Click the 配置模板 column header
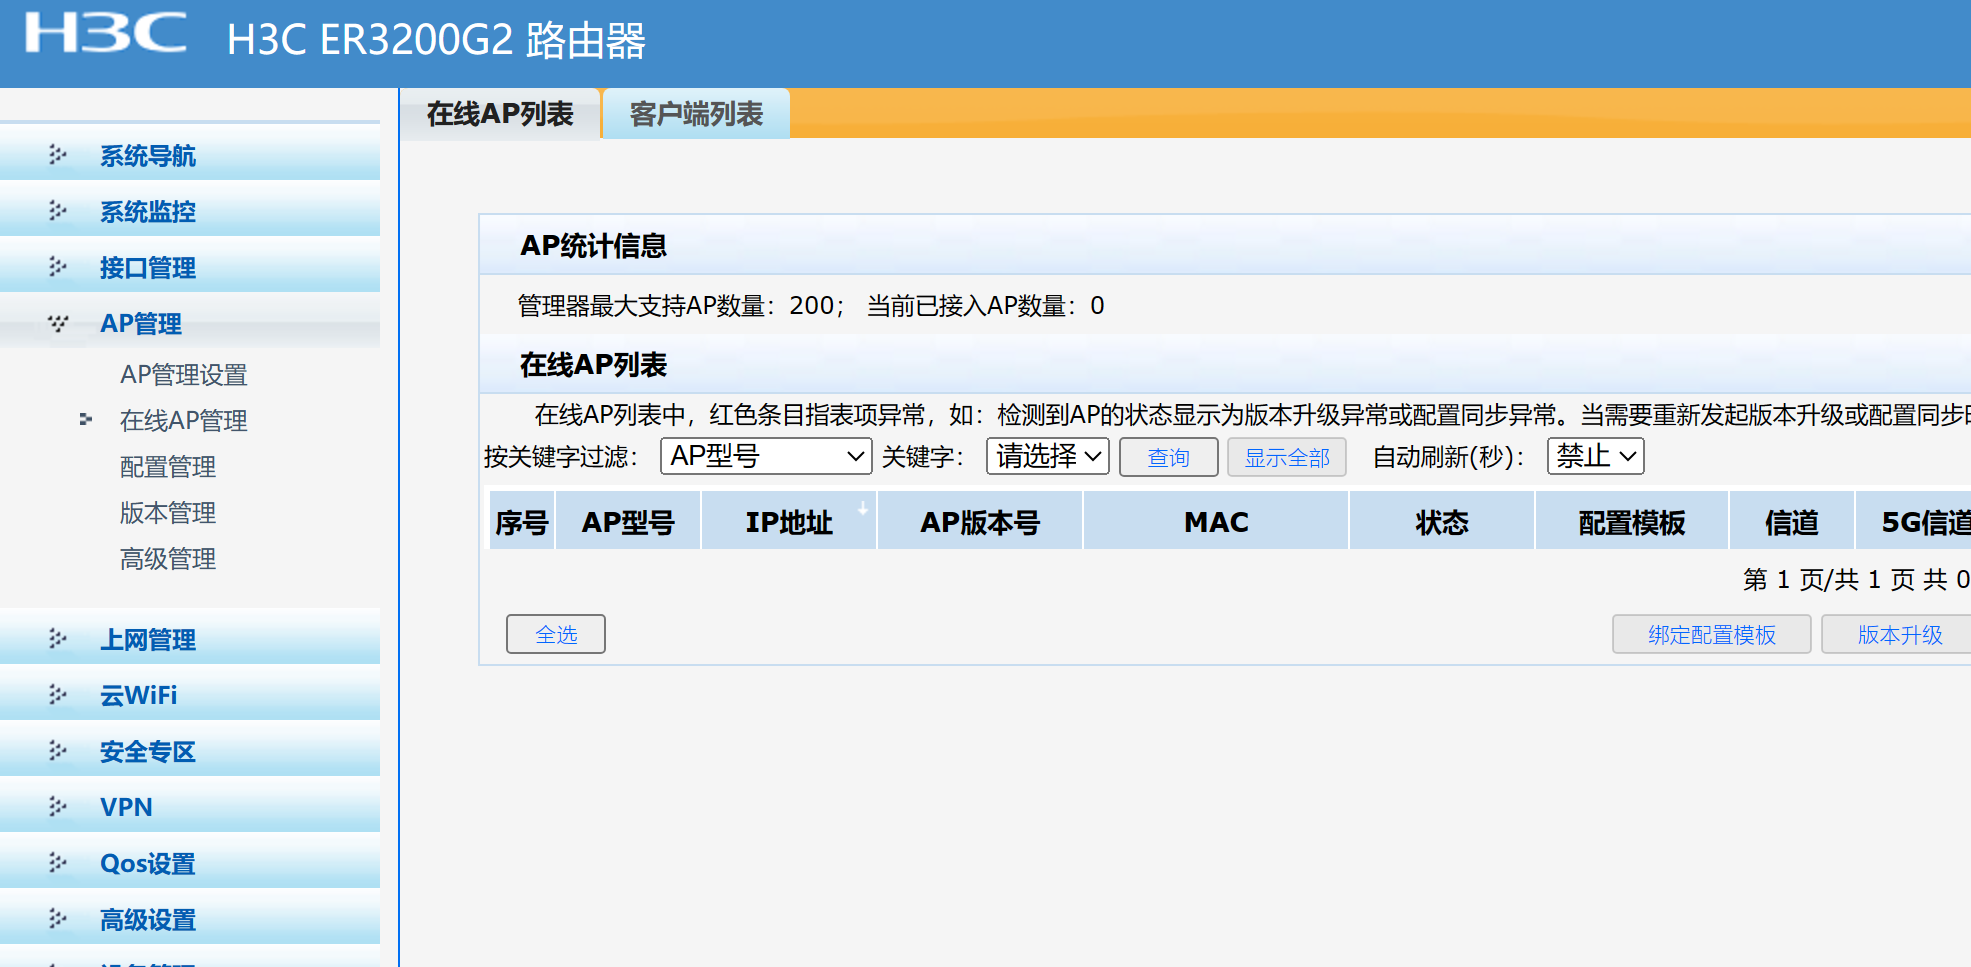Image resolution: width=1971 pixels, height=967 pixels. coord(1632,521)
